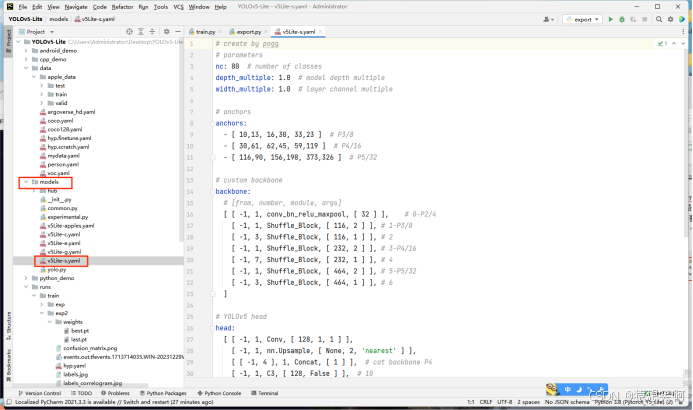Collapse the apple_data folder
This screenshot has height=410, width=693.
pyautogui.click(x=34, y=77)
